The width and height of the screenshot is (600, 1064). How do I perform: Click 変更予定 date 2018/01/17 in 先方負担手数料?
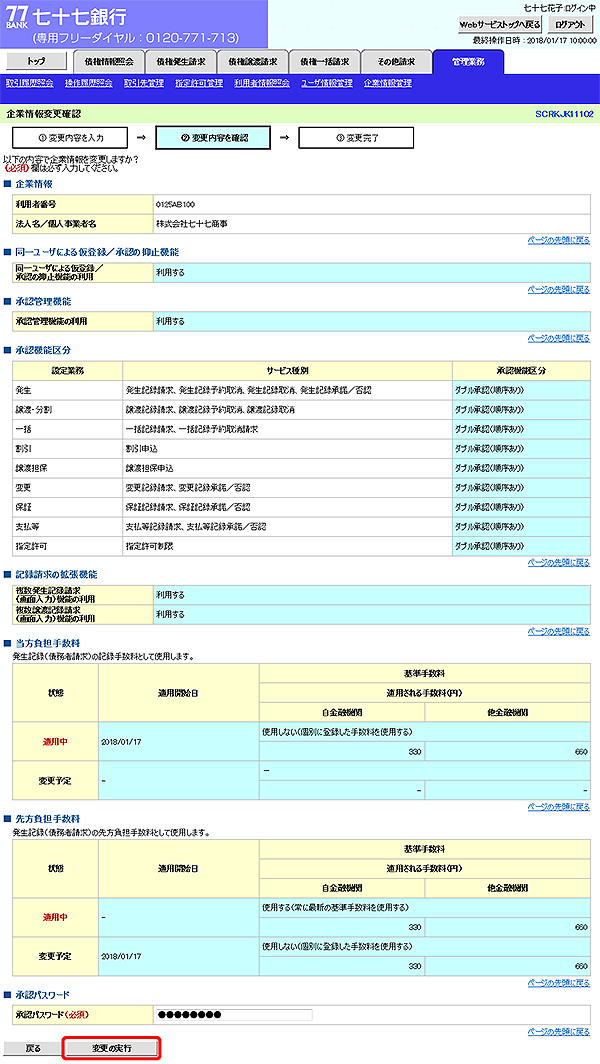120,957
